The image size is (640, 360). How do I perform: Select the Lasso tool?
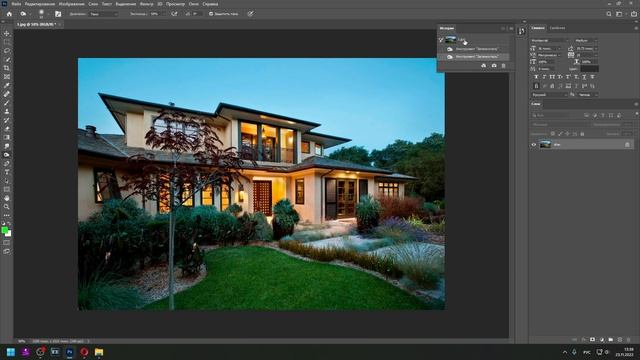coord(7,51)
